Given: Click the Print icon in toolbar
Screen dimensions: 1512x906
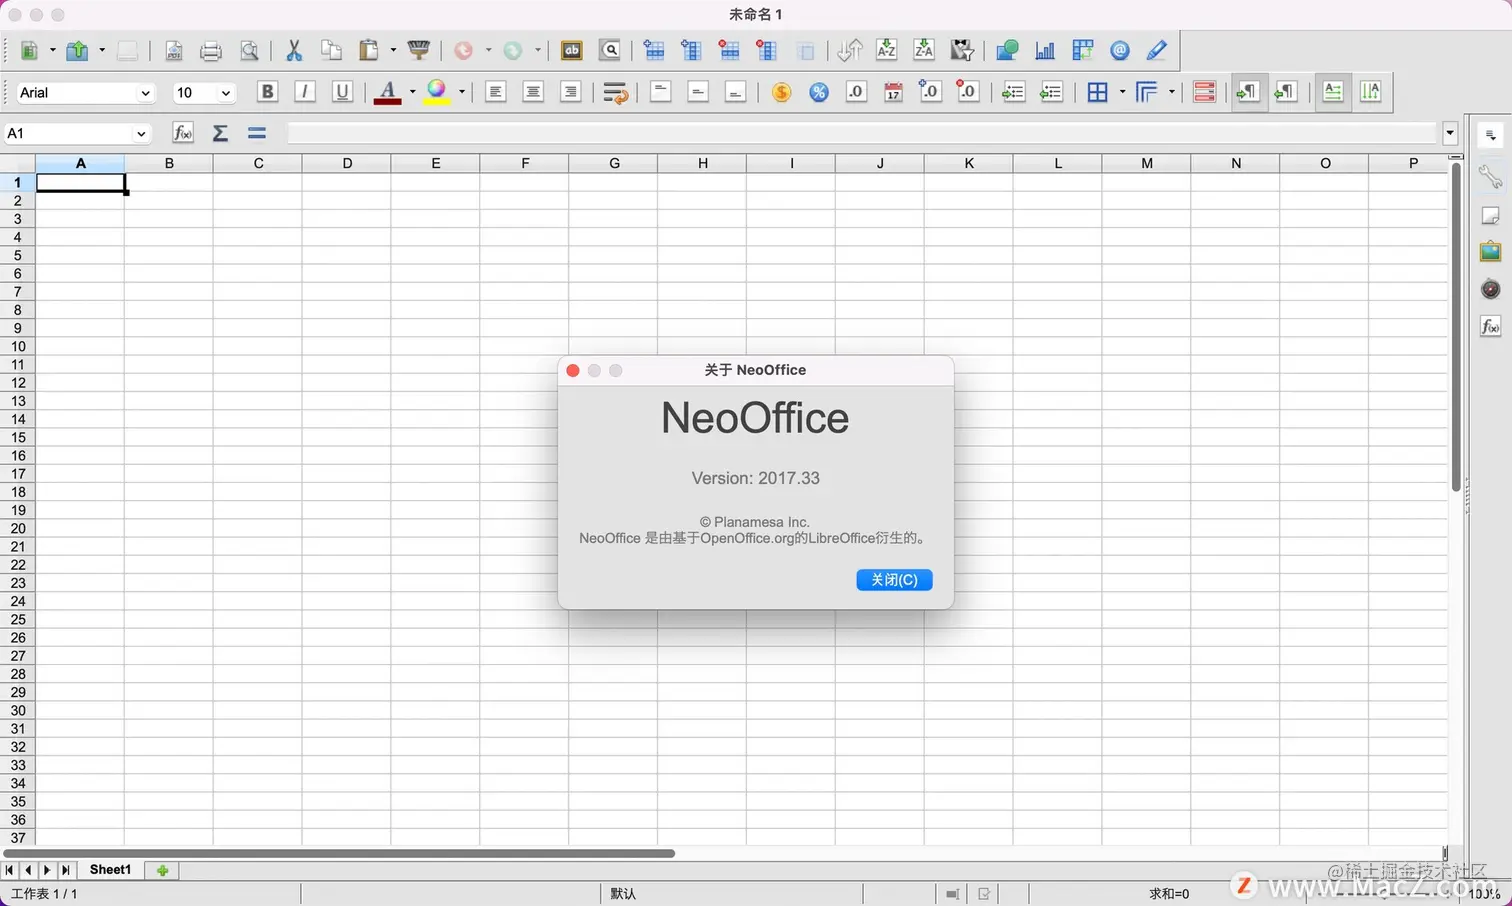Looking at the screenshot, I should (210, 50).
